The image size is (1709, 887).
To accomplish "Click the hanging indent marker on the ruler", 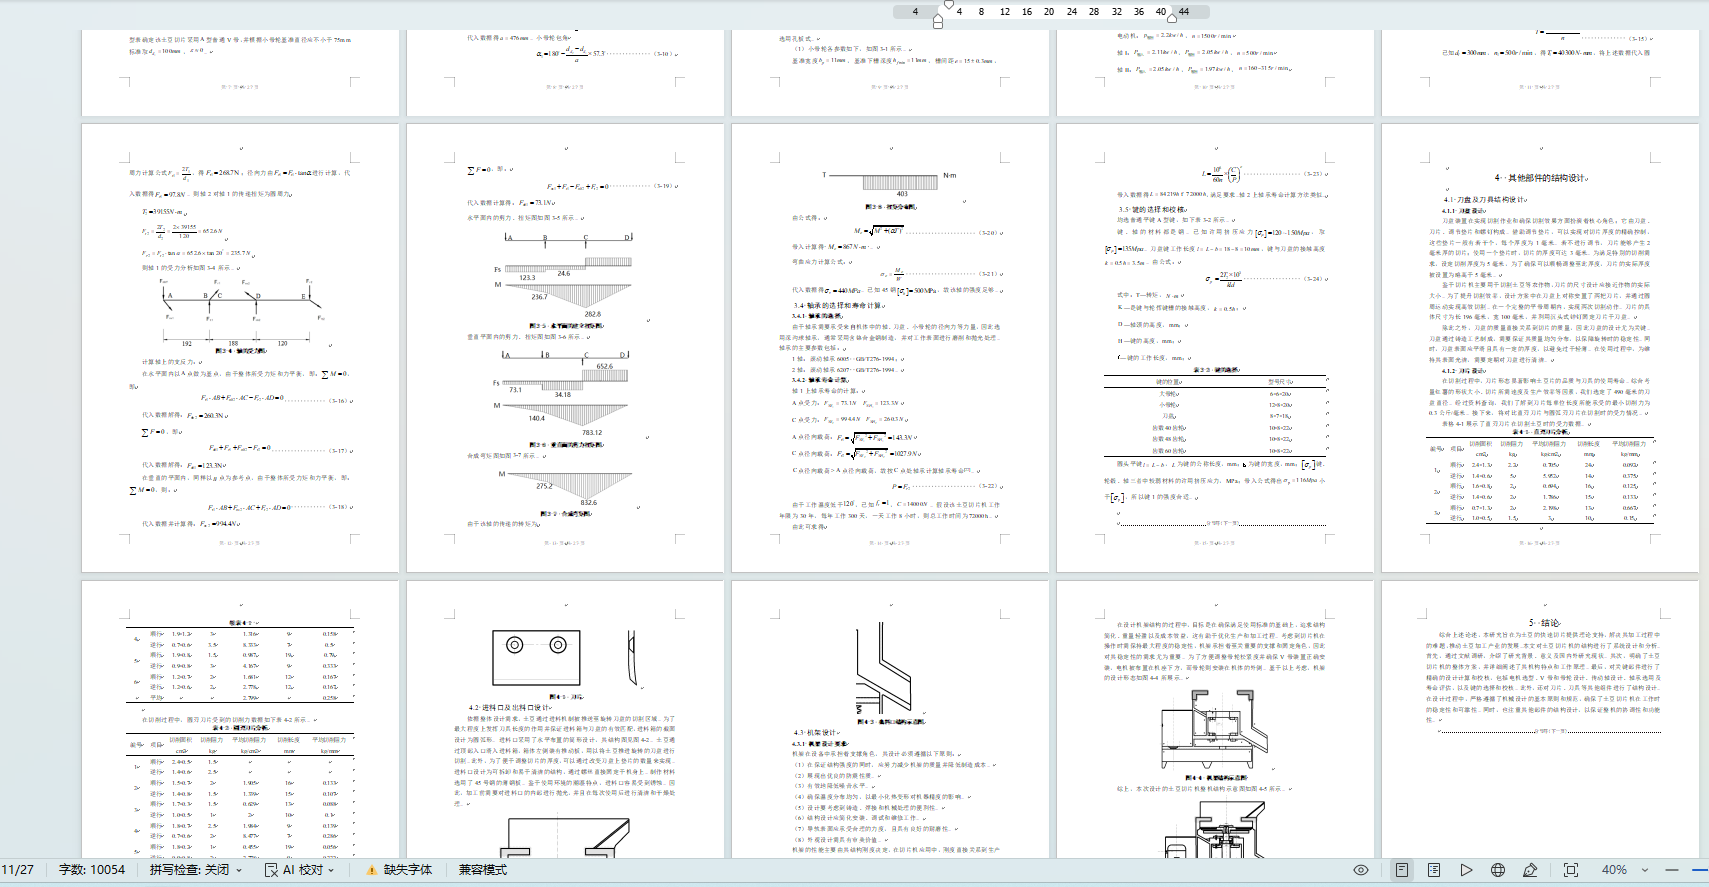I will [937, 19].
